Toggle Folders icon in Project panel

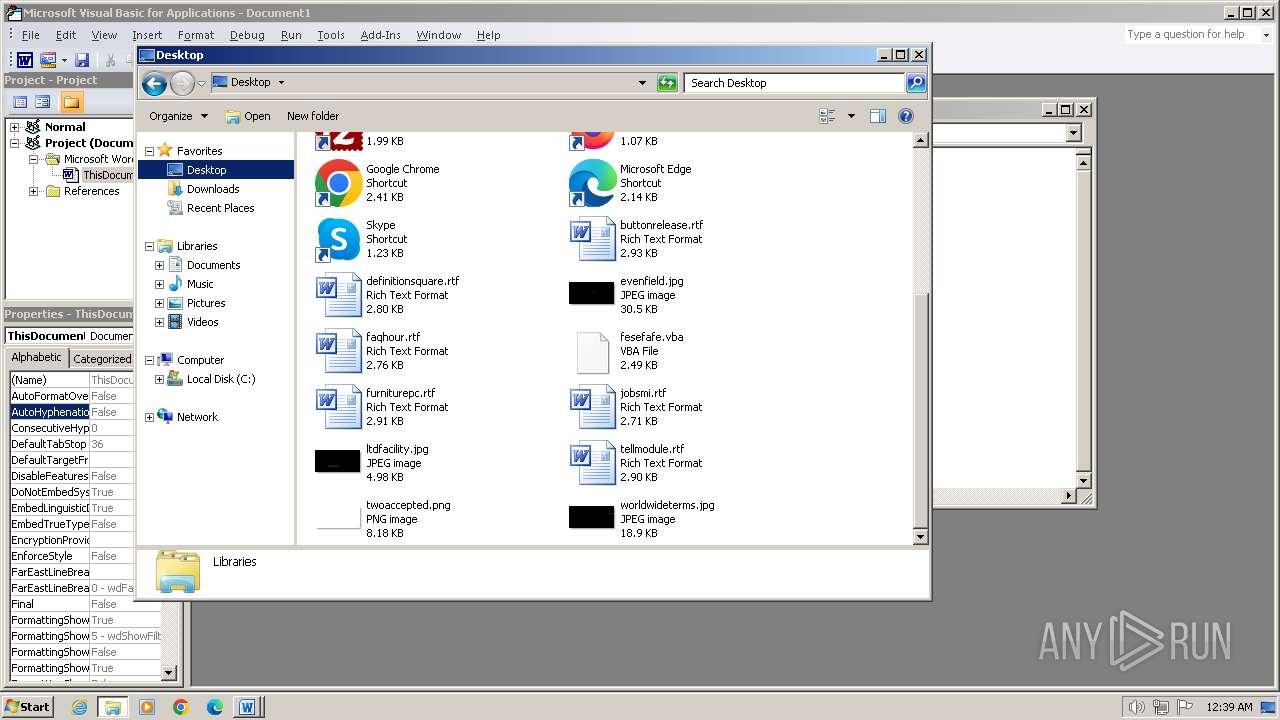coord(71,102)
